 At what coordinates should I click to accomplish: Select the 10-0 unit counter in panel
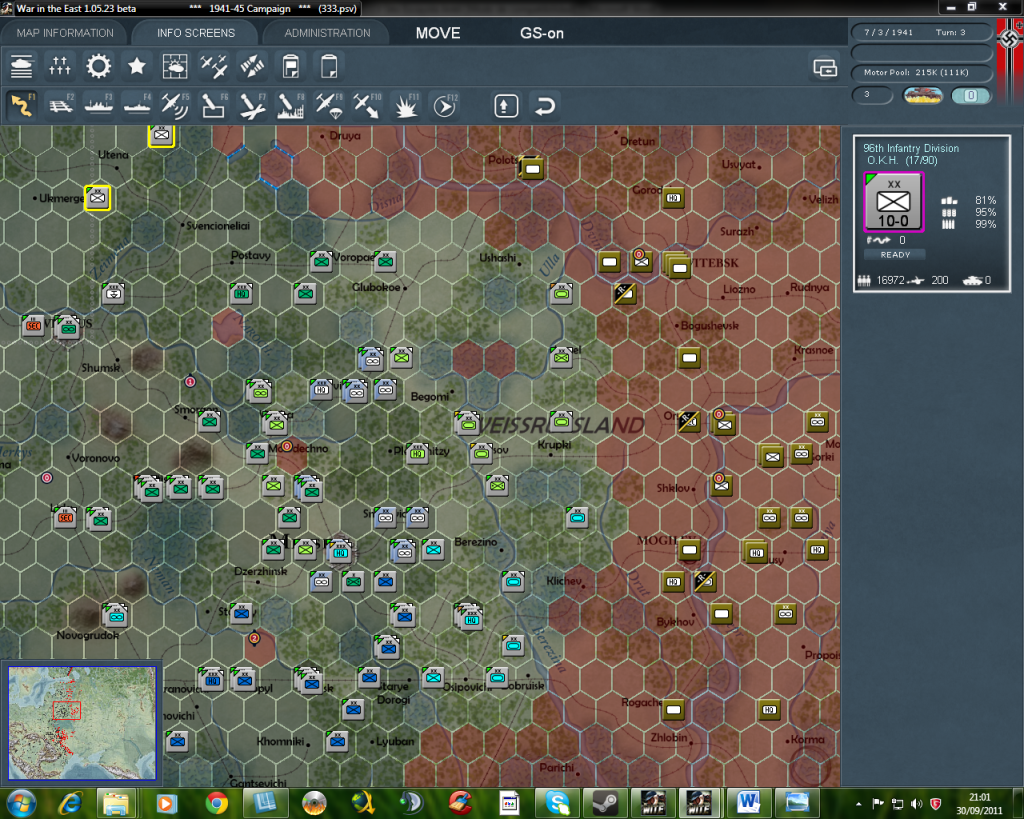[893, 202]
